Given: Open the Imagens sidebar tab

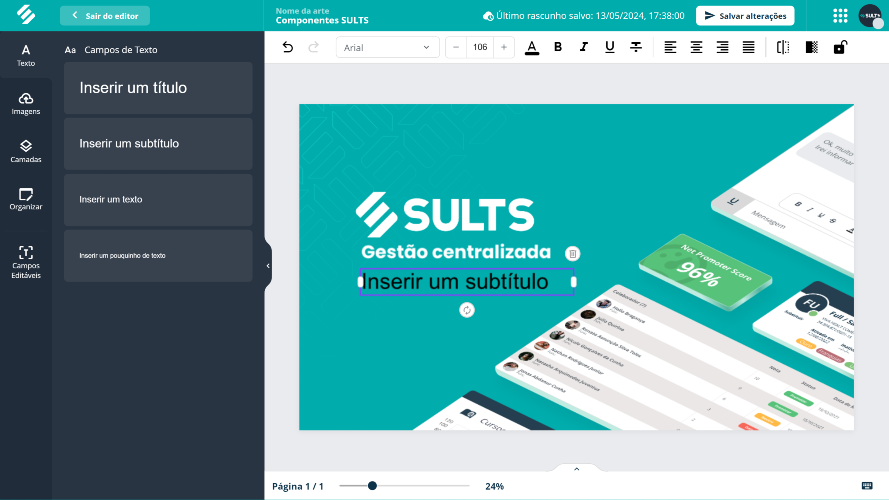Looking at the screenshot, I should tap(26, 104).
